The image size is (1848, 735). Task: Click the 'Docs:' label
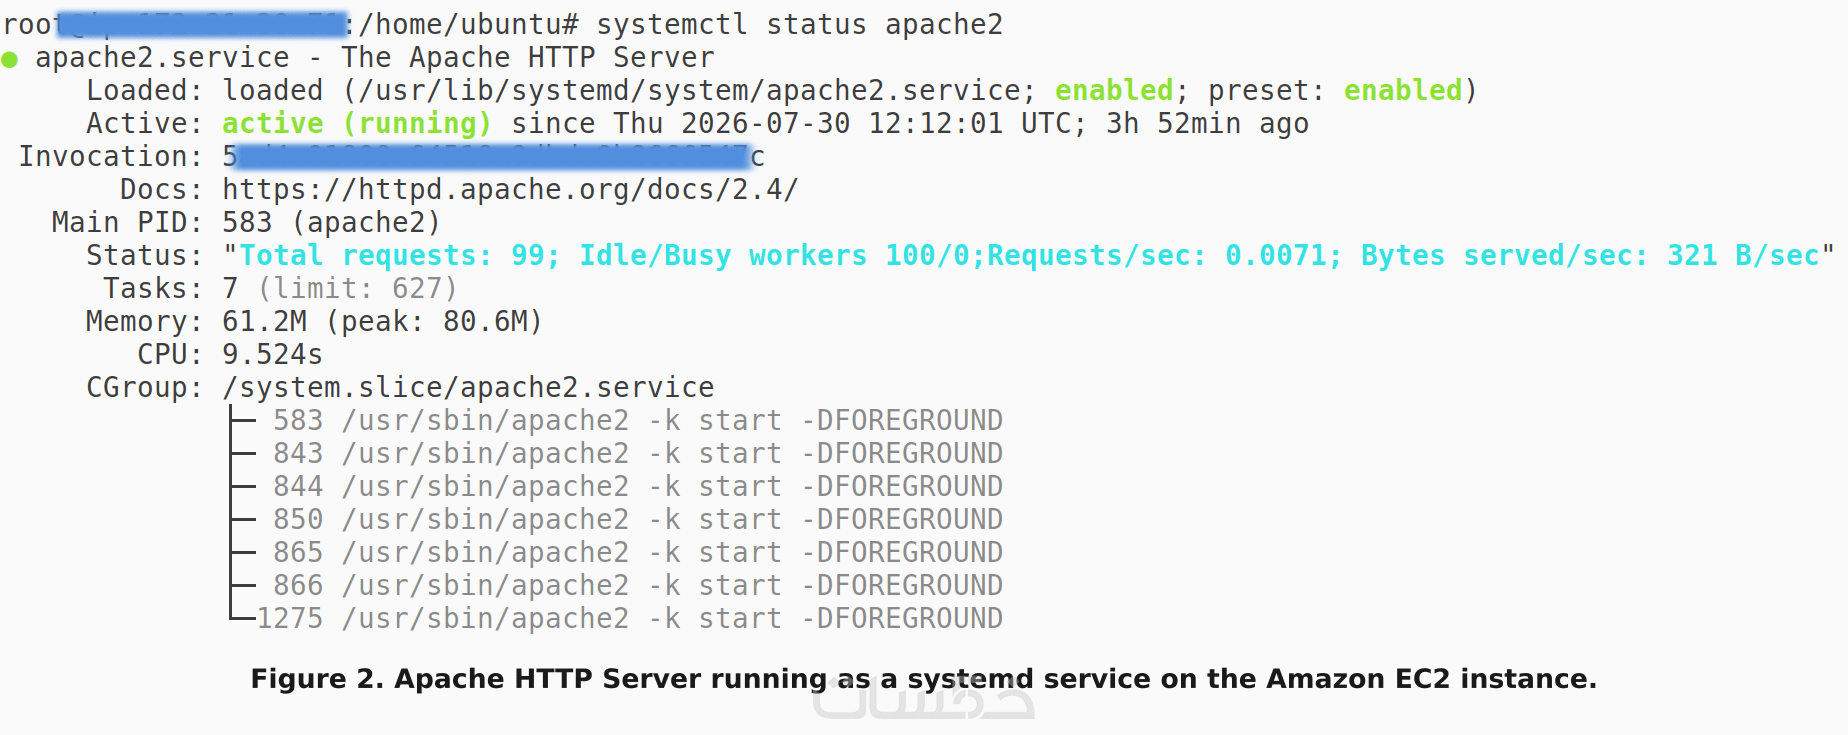(161, 190)
